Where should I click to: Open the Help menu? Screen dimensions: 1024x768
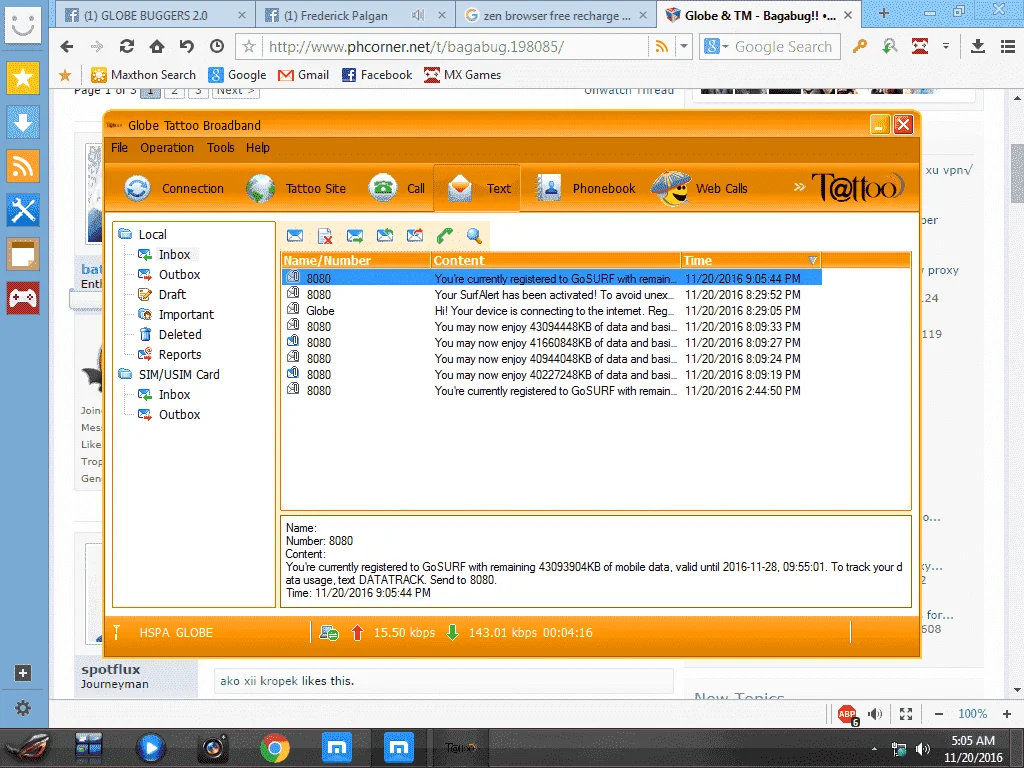[x=258, y=148]
